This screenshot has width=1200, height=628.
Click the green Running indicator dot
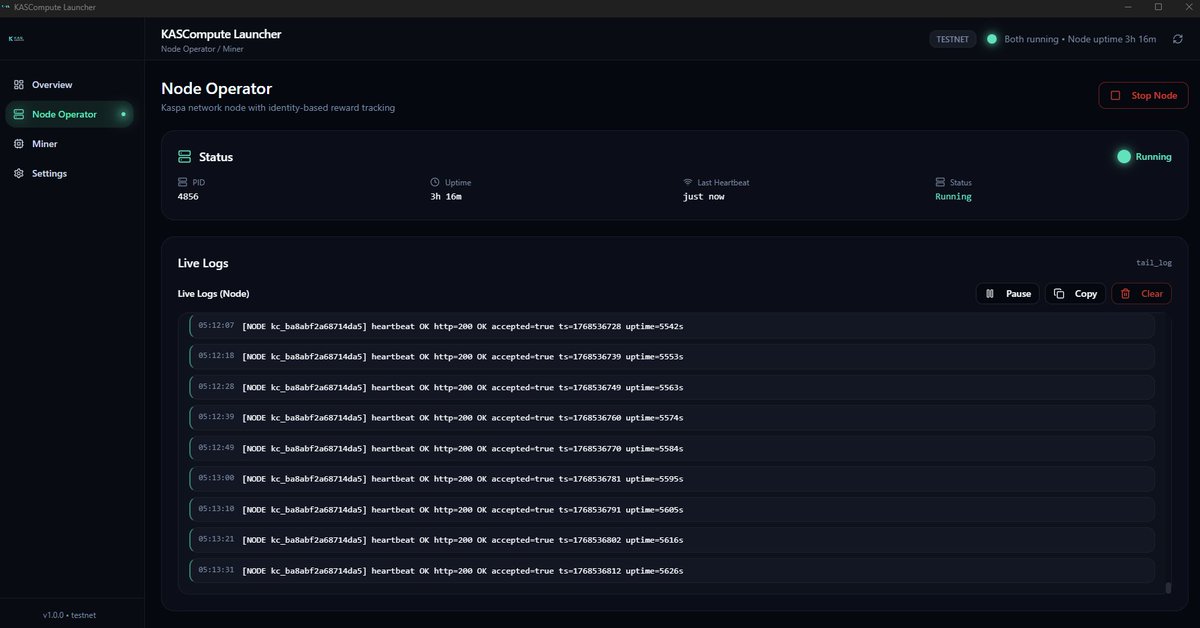pos(1124,157)
